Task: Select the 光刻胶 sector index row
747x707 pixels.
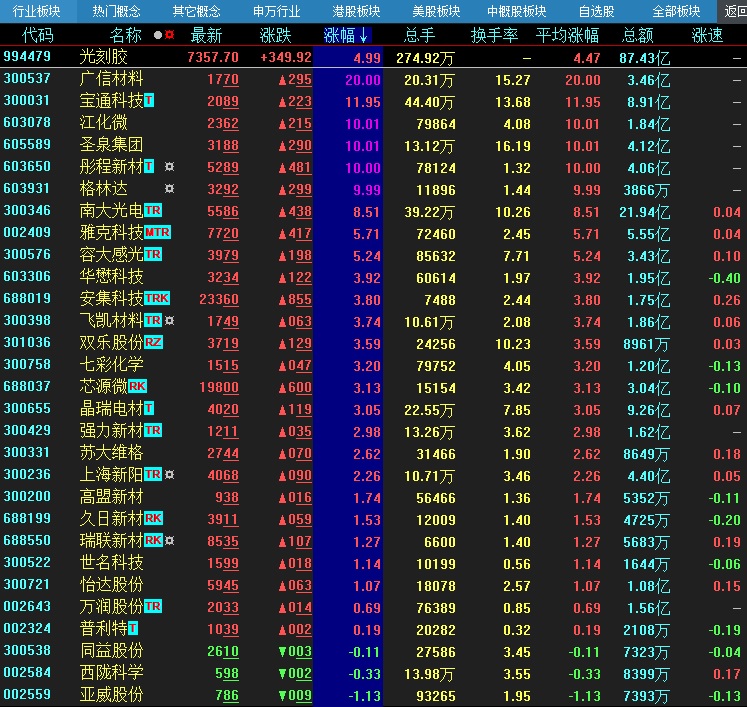Action: pyautogui.click(x=104, y=57)
